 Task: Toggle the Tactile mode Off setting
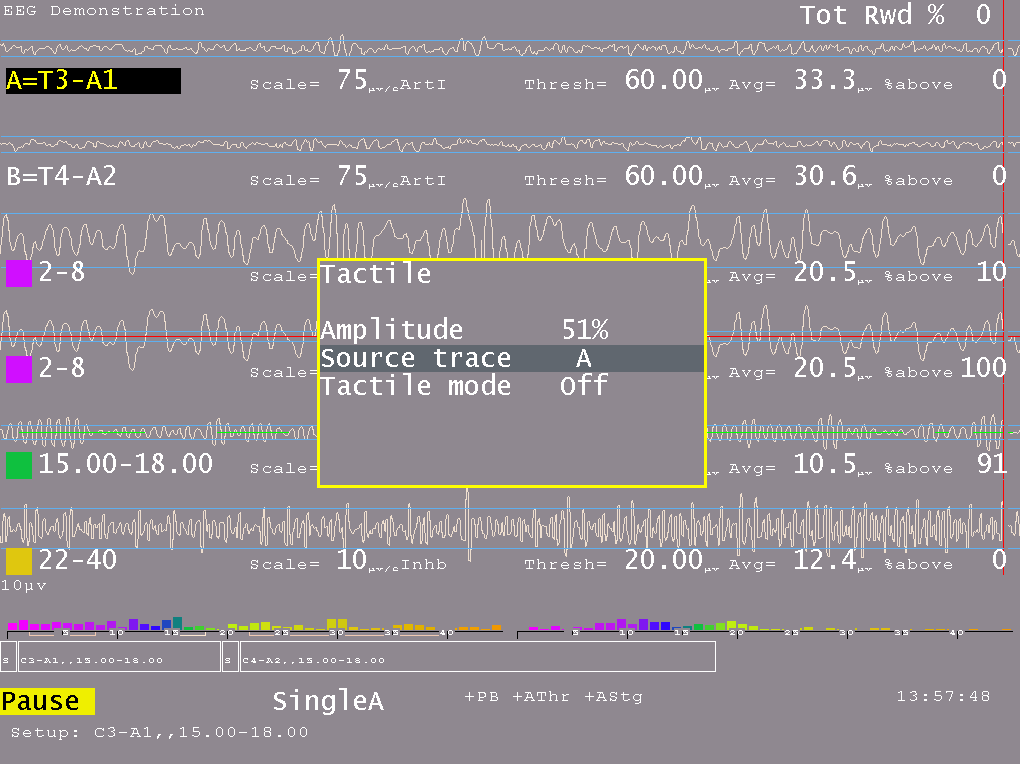(584, 386)
